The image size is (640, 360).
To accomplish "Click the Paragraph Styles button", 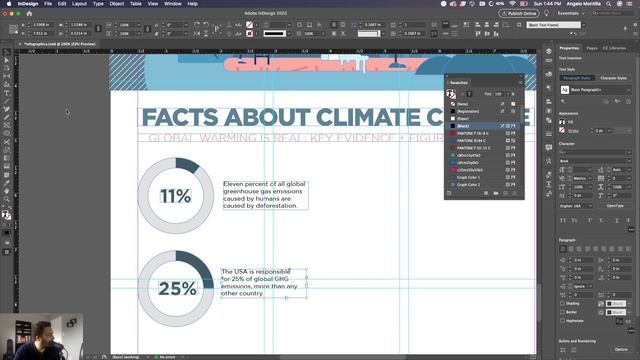I will 577,78.
